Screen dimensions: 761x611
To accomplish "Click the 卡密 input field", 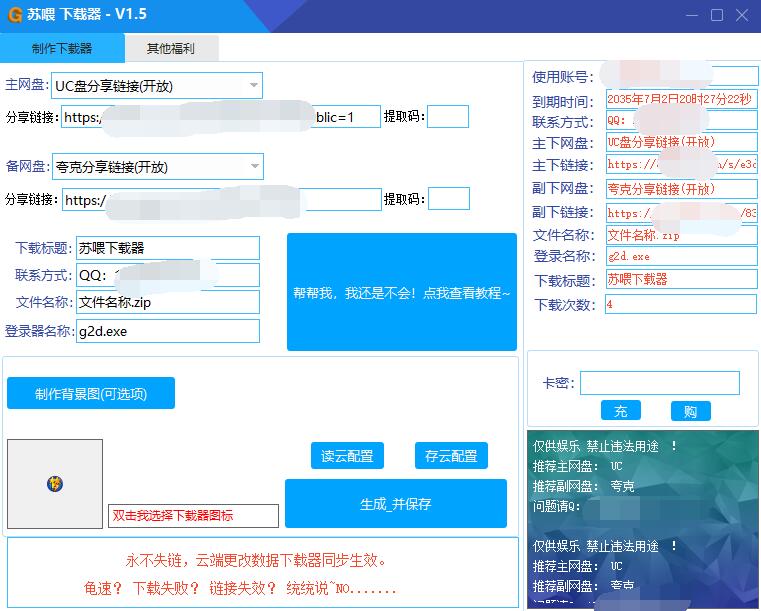I will (x=659, y=383).
